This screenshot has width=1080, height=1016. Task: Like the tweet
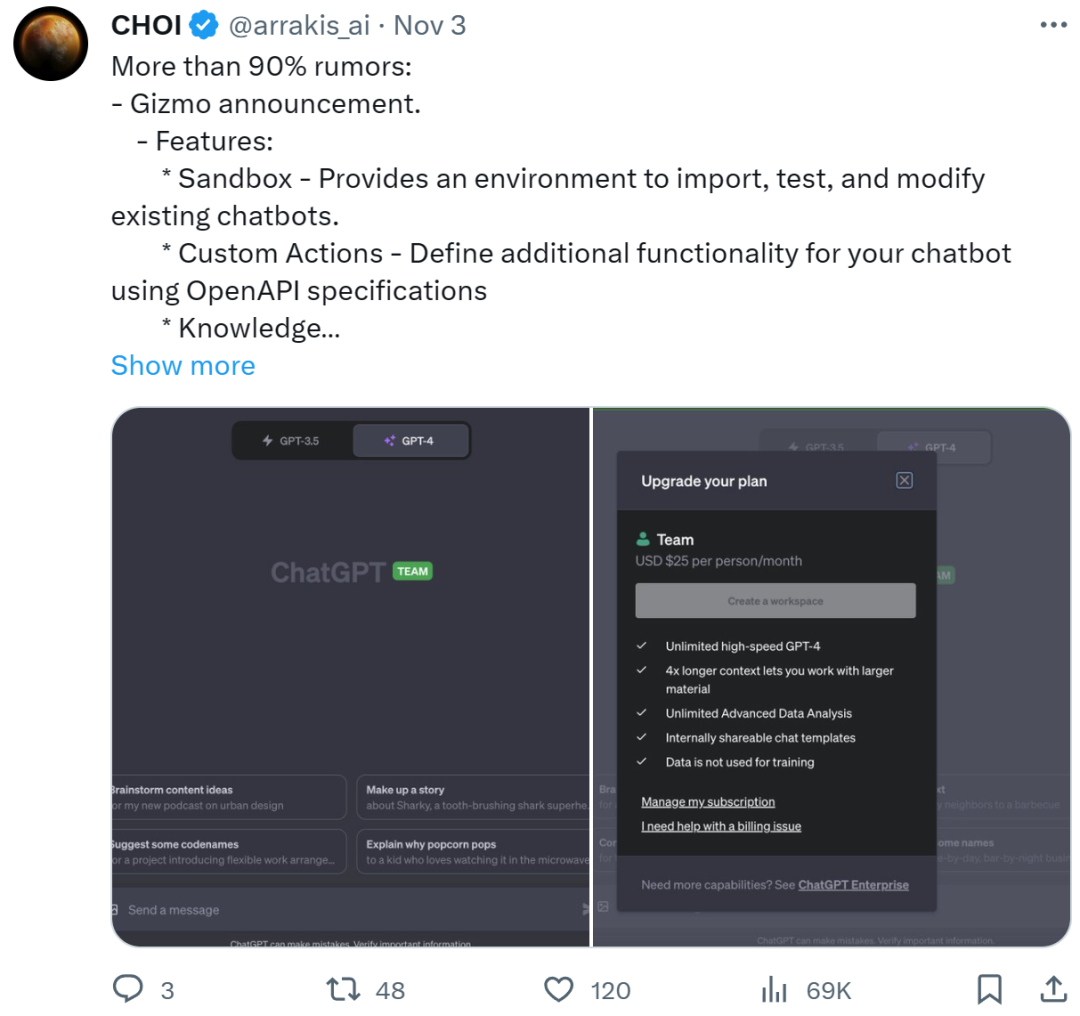point(558,989)
